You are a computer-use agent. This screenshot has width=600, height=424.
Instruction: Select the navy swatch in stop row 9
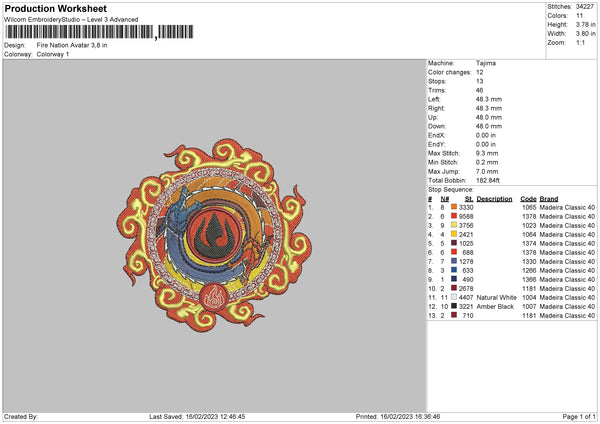(454, 279)
